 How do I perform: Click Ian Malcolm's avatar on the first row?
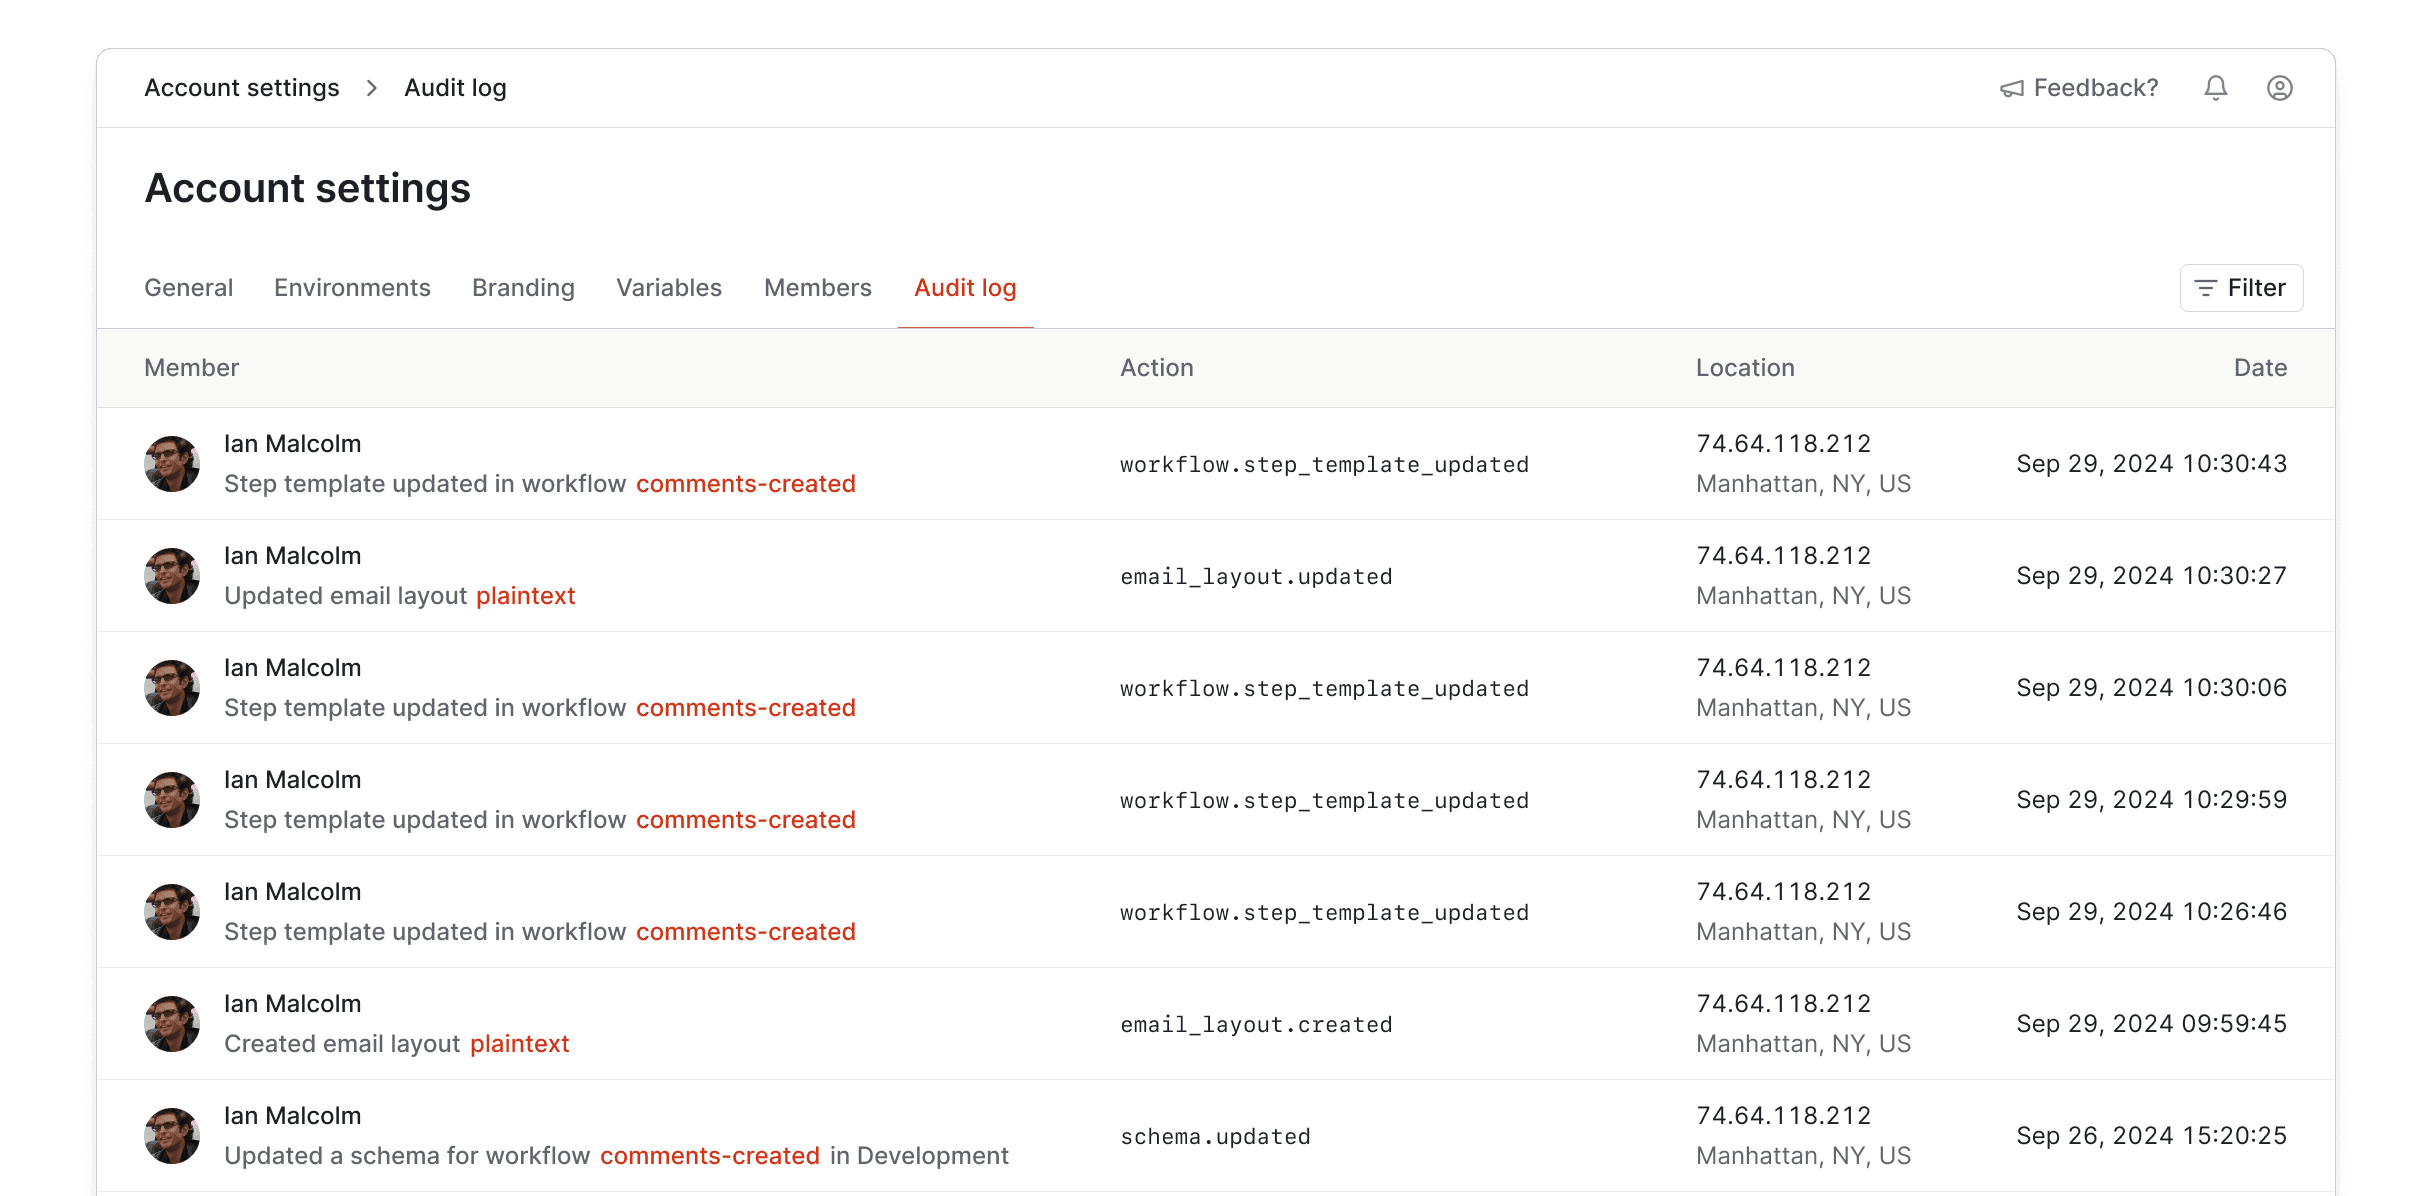[x=172, y=463]
